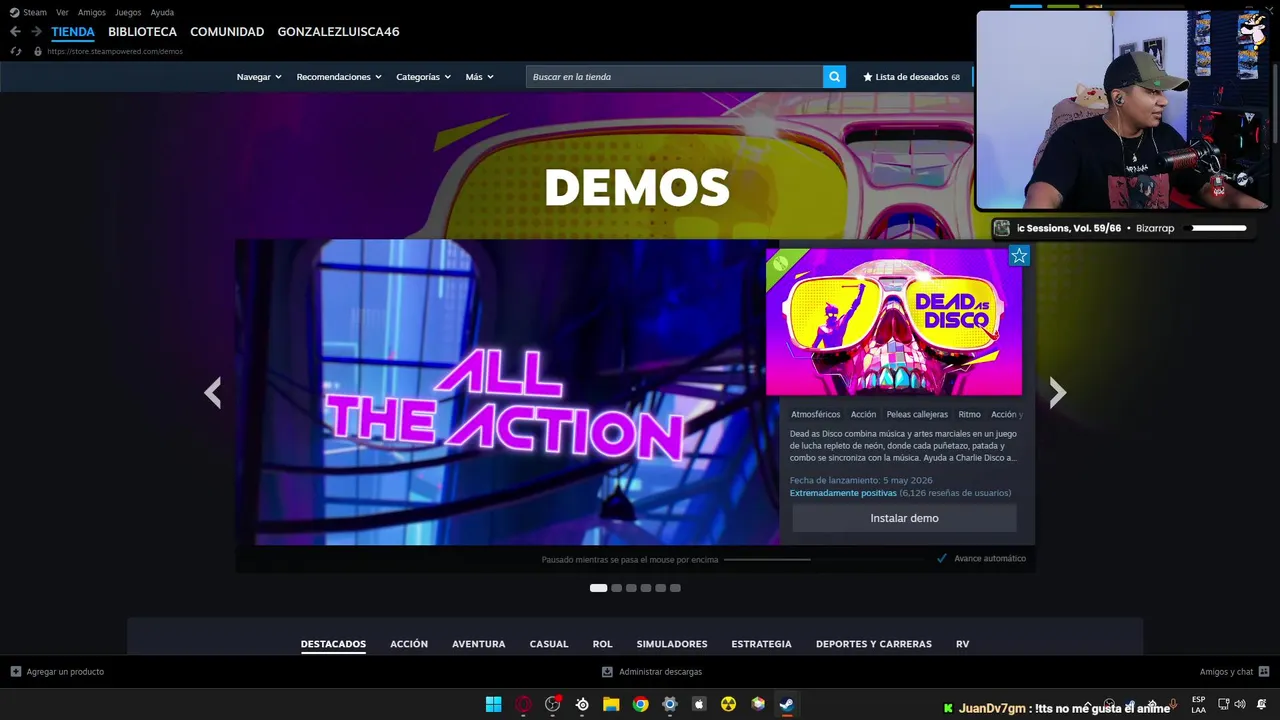Screen dimensions: 1280x720
Task: Open Lista de deseados
Action: tap(911, 77)
